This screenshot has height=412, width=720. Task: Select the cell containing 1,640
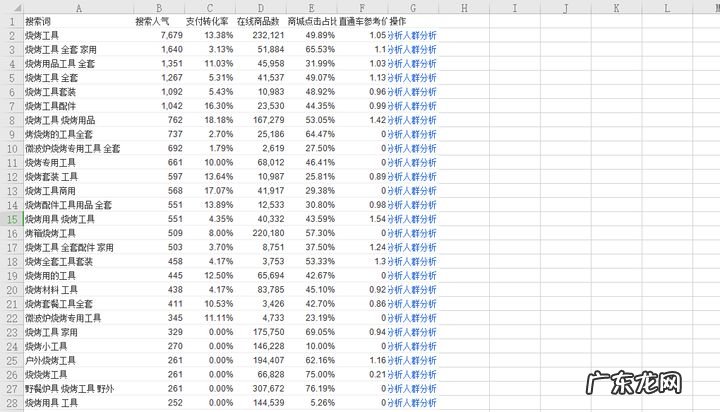159,50
